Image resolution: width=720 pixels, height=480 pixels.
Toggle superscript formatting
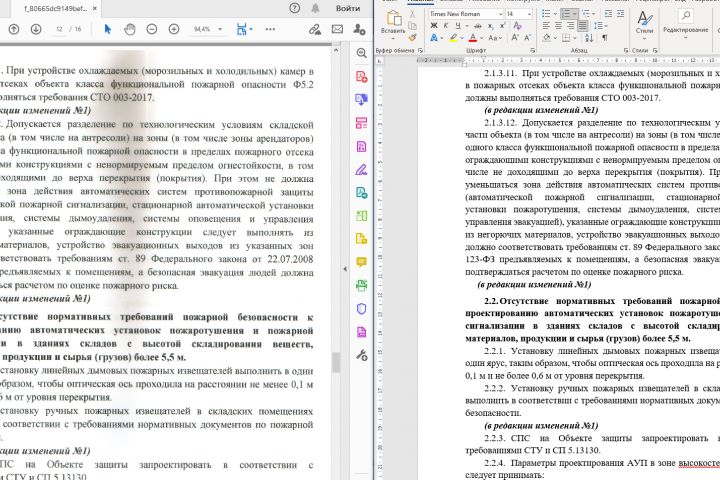click(x=502, y=26)
